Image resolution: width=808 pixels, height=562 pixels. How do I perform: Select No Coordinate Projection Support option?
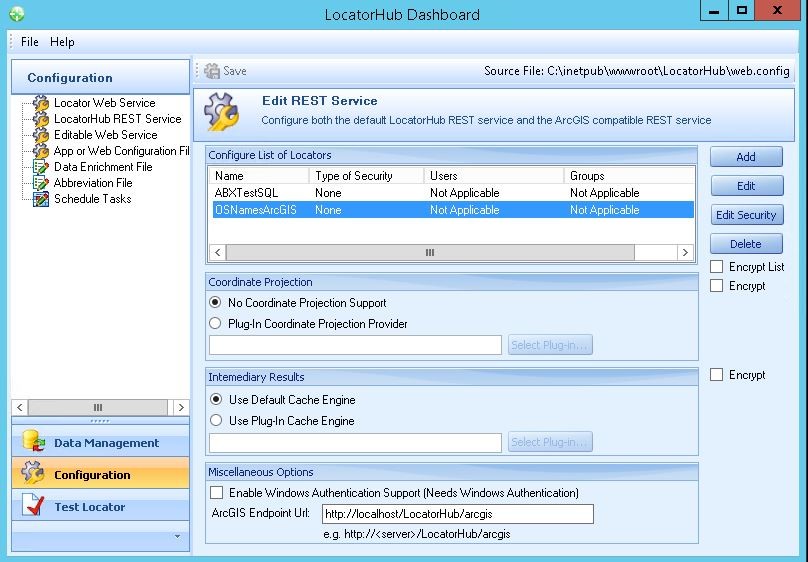(215, 302)
